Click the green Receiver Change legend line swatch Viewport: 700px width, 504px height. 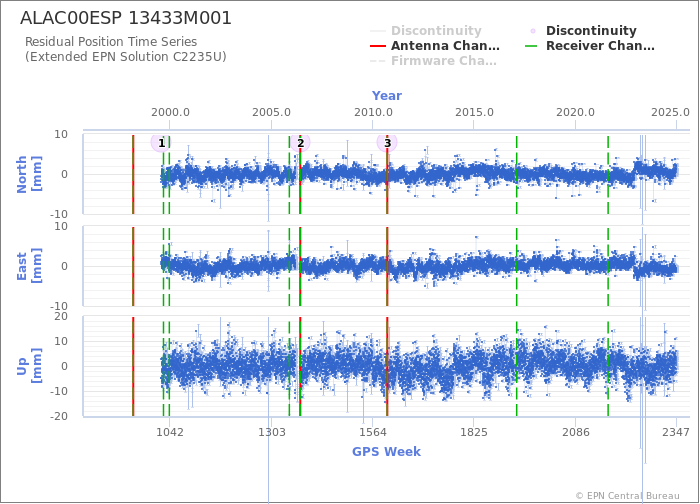pyautogui.click(x=531, y=46)
